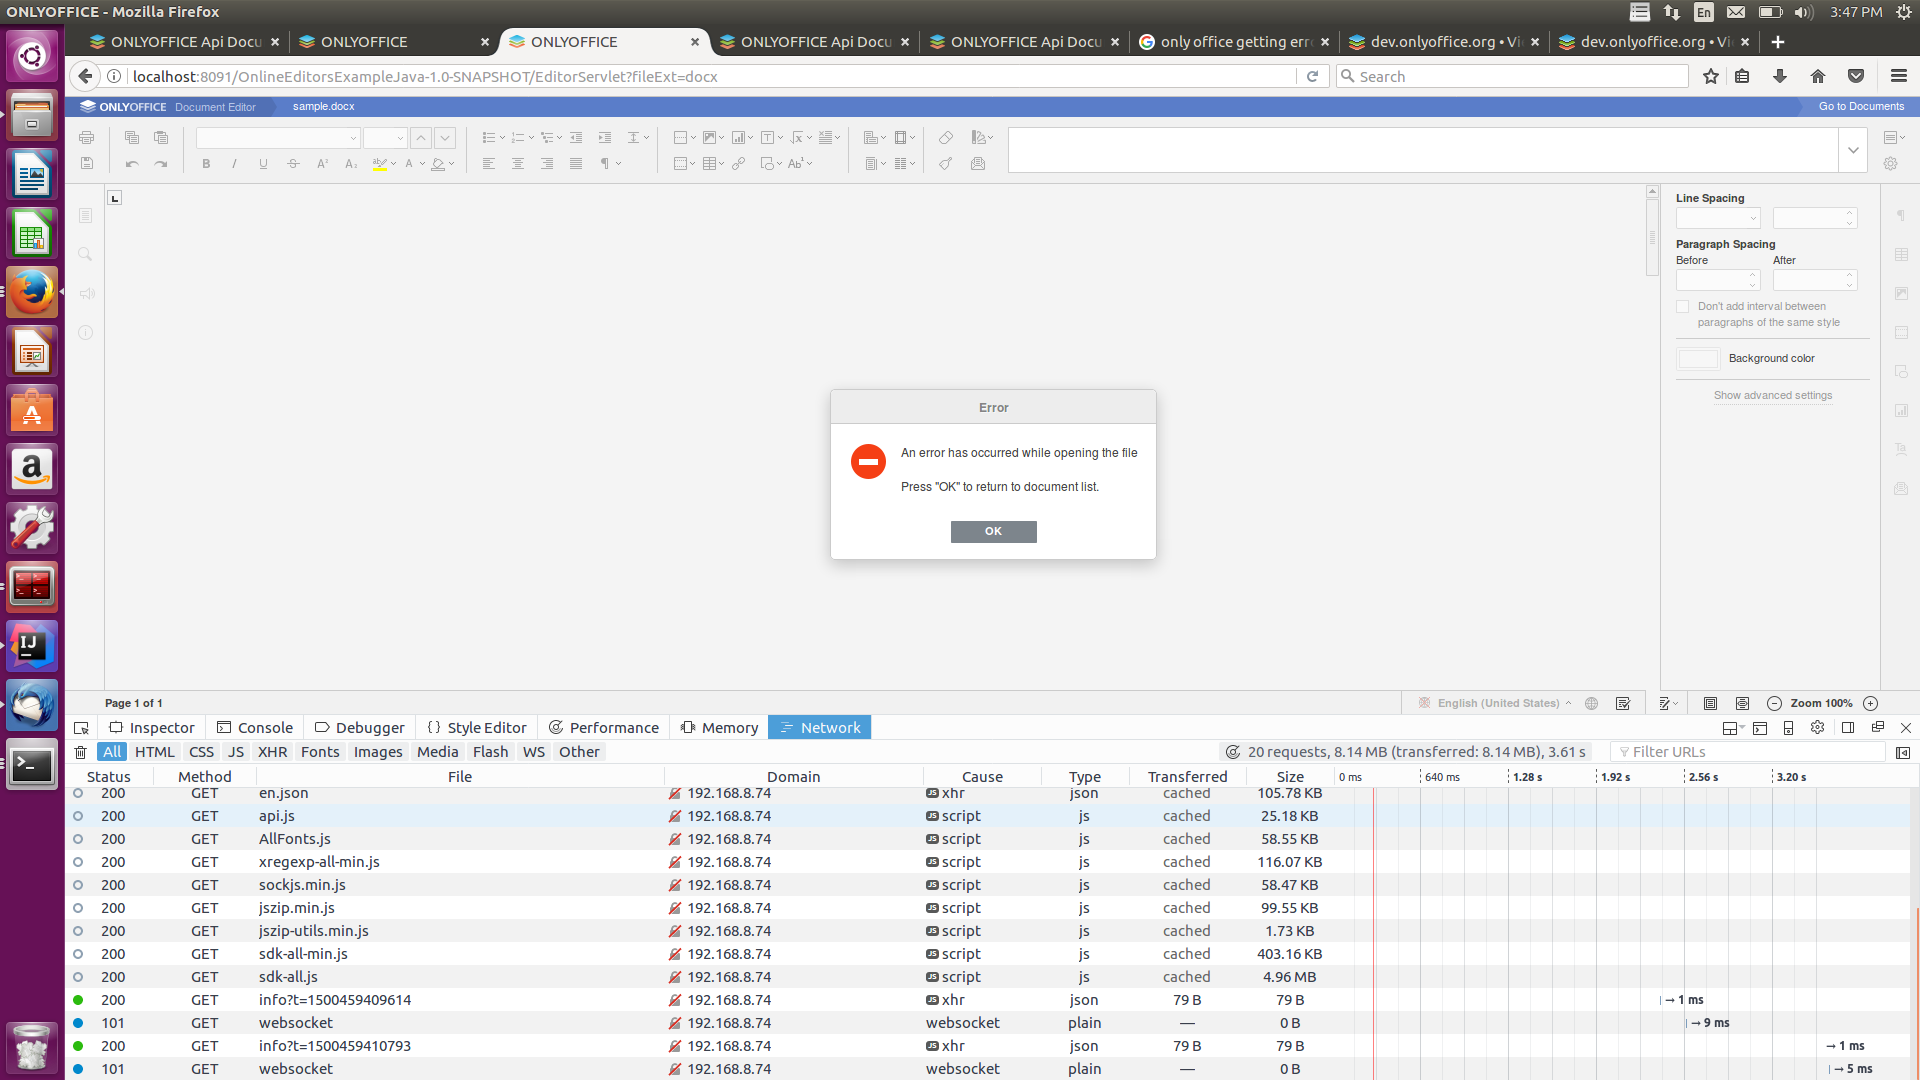Print the document
Viewport: 1920px width, 1080px height.
click(x=86, y=137)
